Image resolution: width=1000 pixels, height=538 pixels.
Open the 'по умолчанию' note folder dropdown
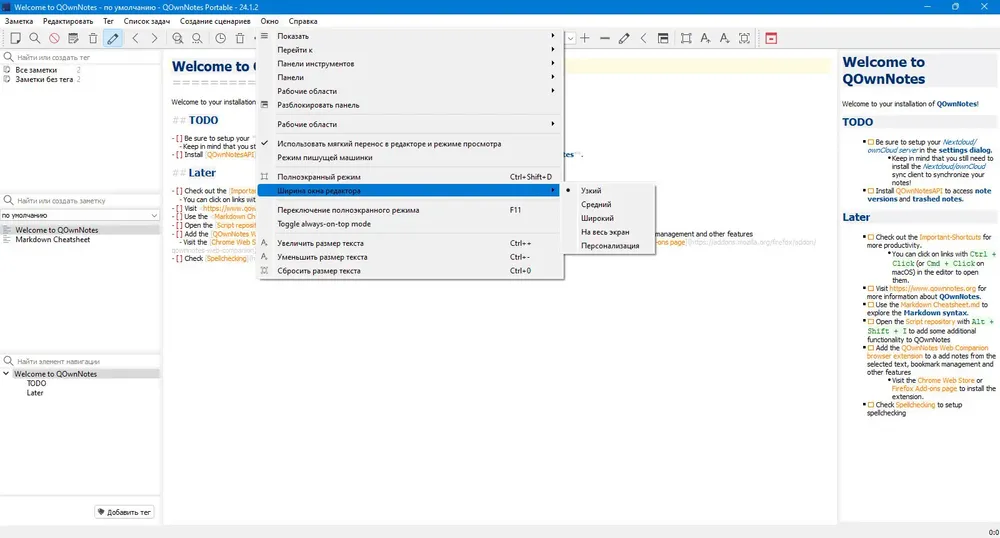pyautogui.click(x=80, y=215)
